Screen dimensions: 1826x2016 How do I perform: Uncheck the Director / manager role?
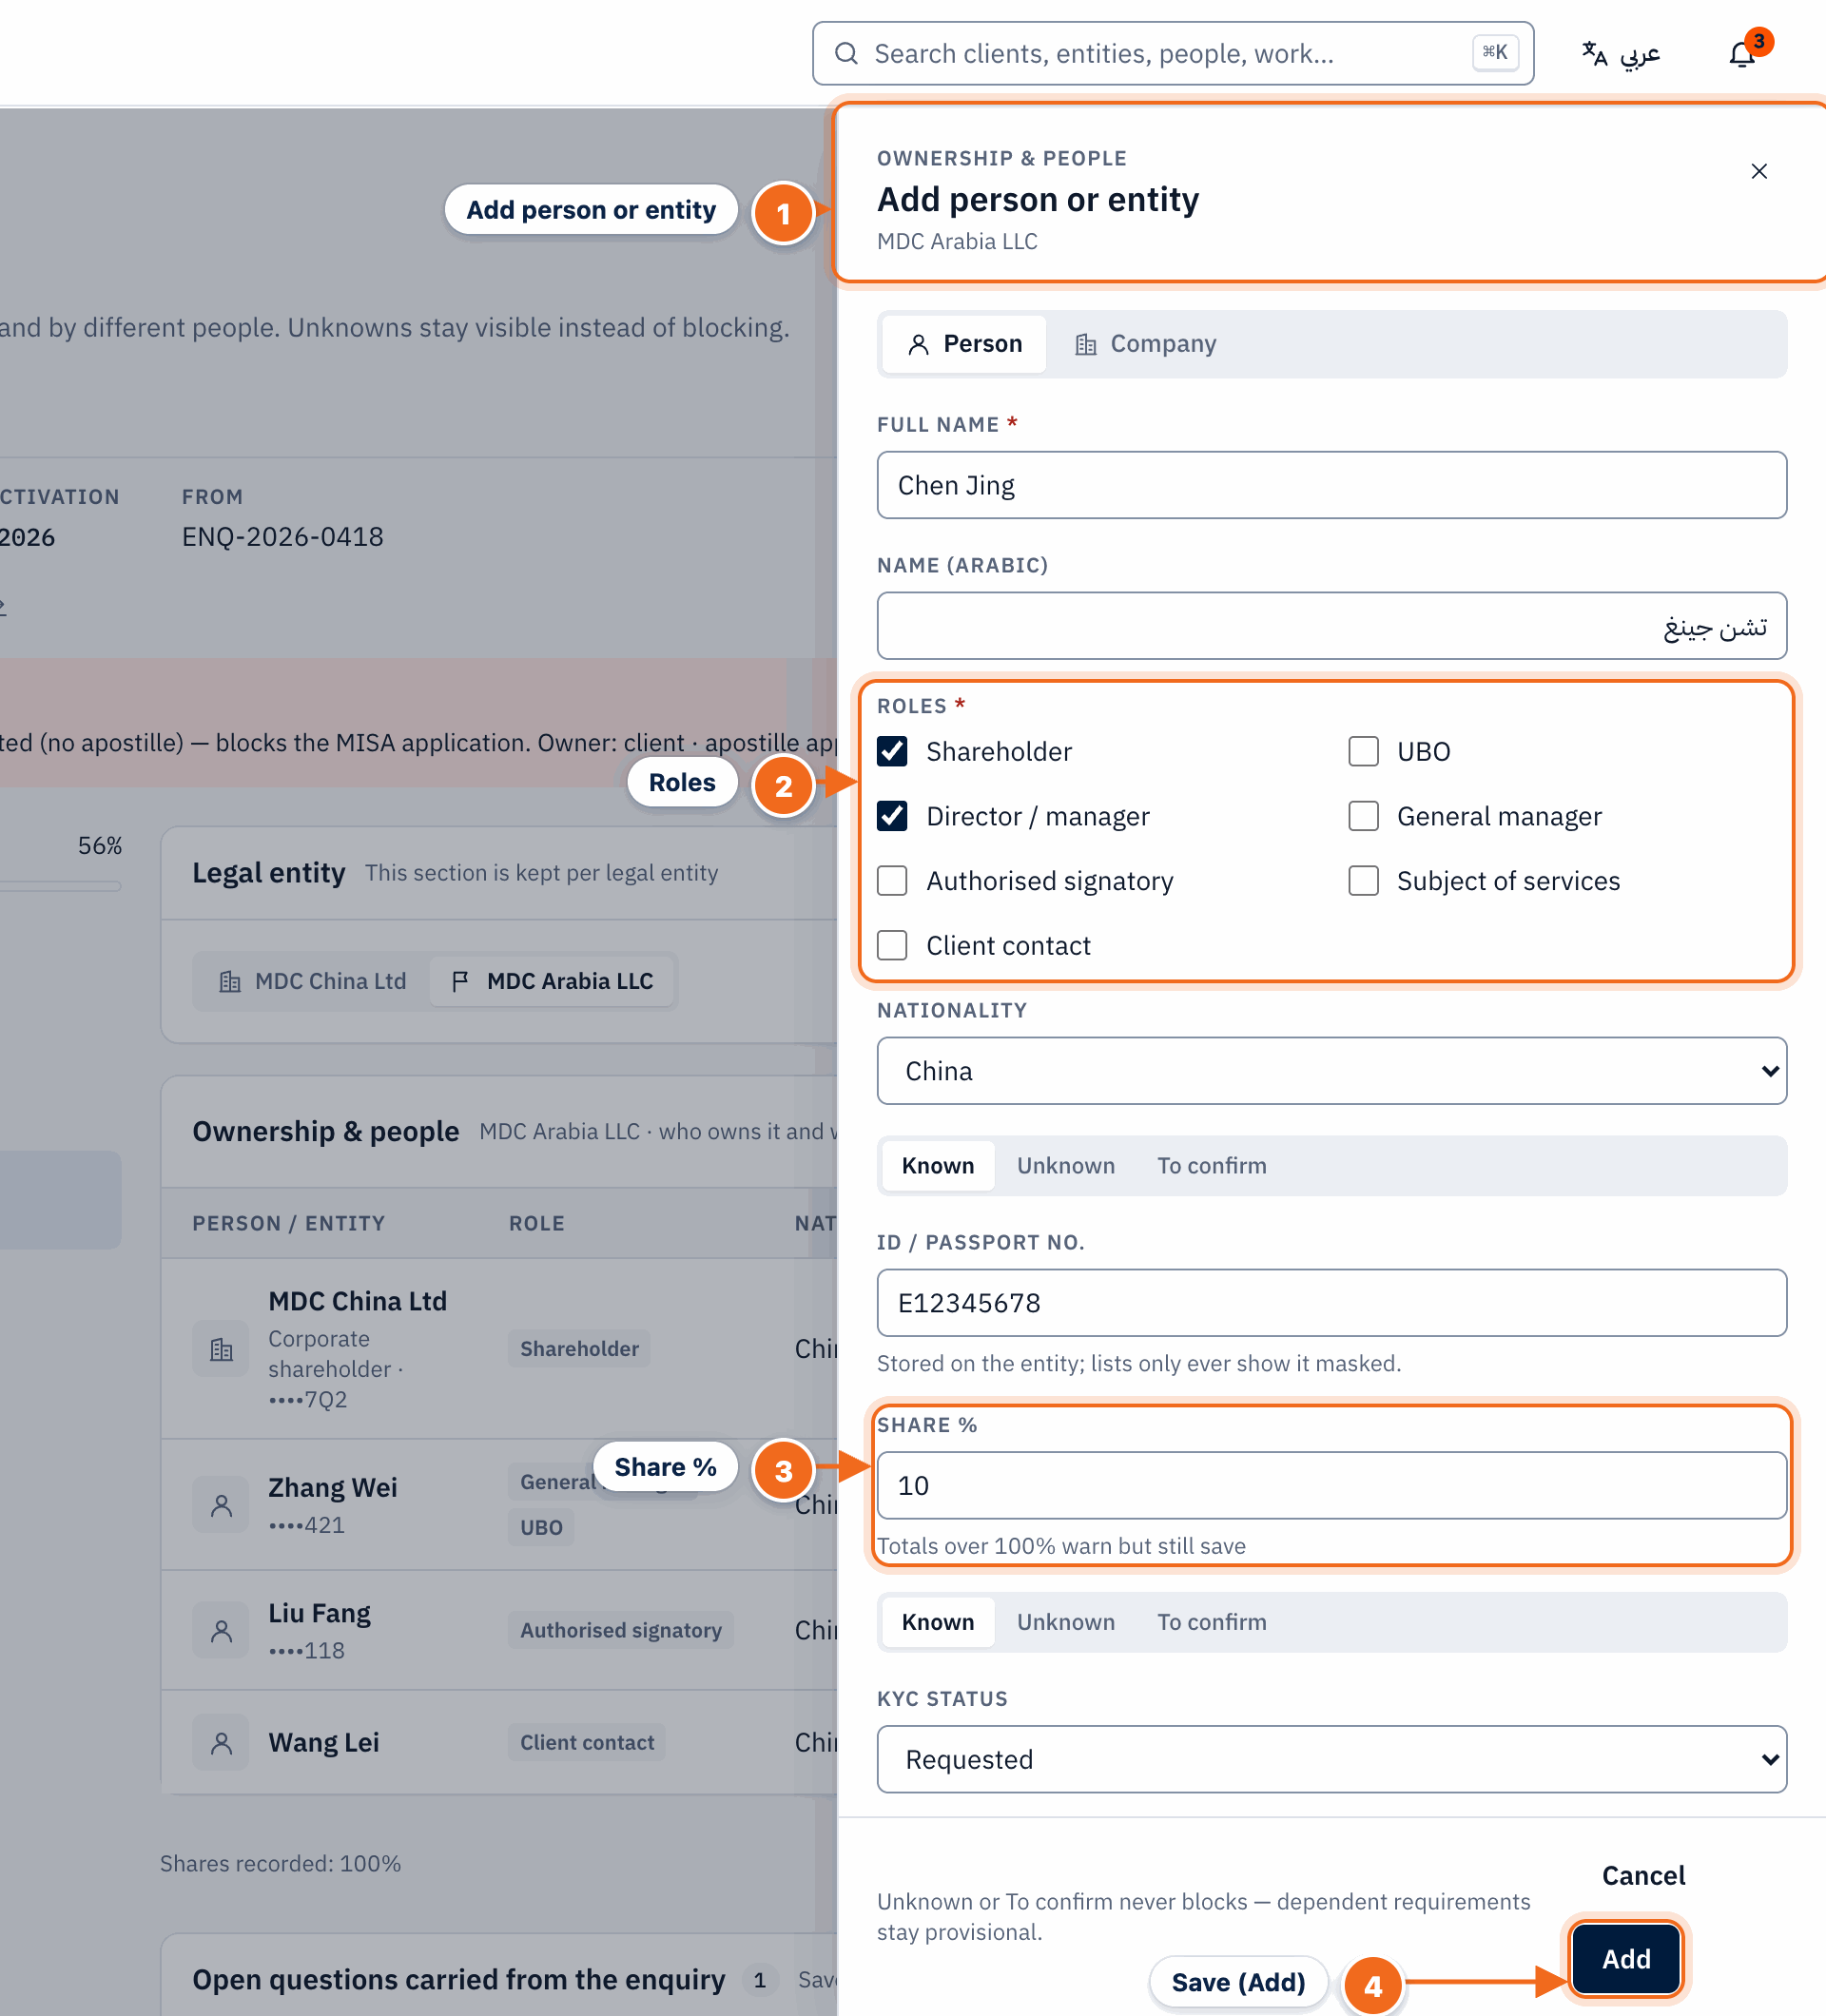point(892,816)
